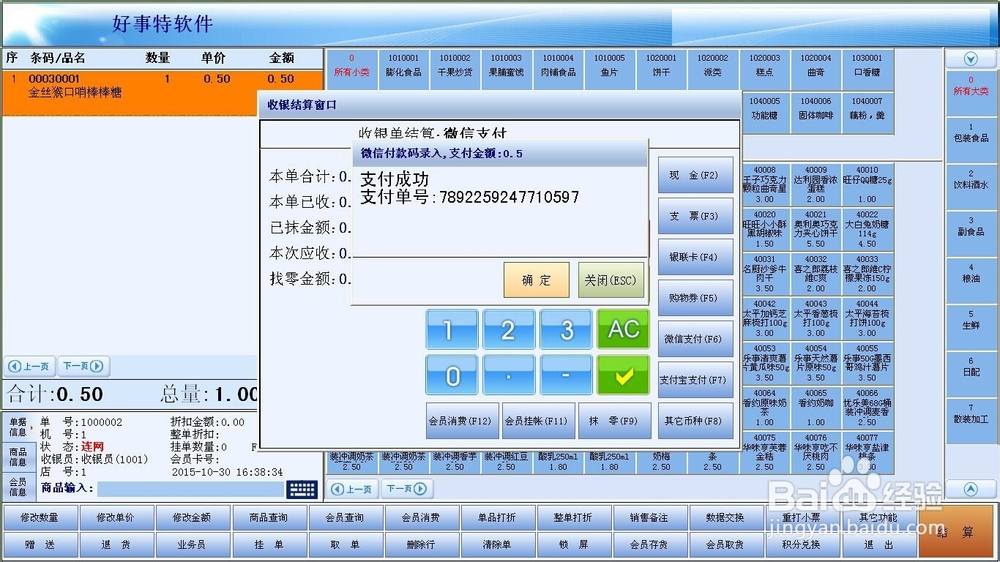Tap keypad digit 2
The width and height of the screenshot is (1000, 562).
click(508, 329)
